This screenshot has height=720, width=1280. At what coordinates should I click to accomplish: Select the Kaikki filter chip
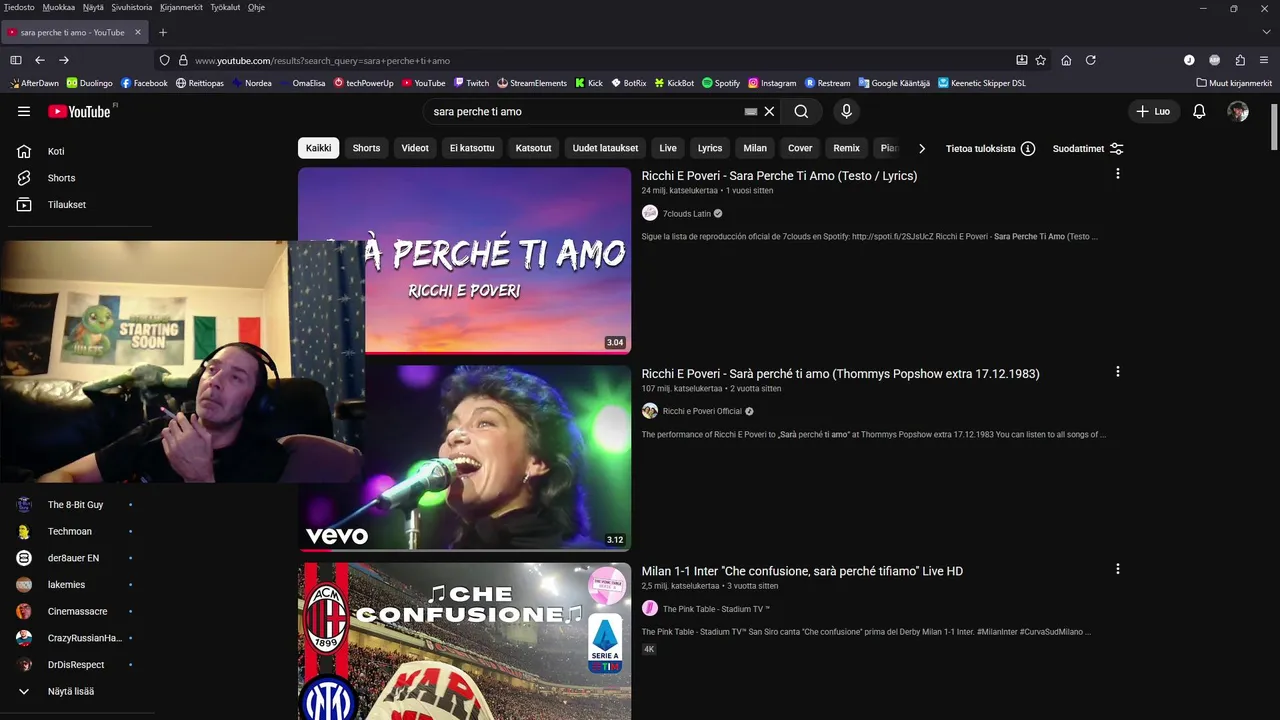[x=318, y=148]
